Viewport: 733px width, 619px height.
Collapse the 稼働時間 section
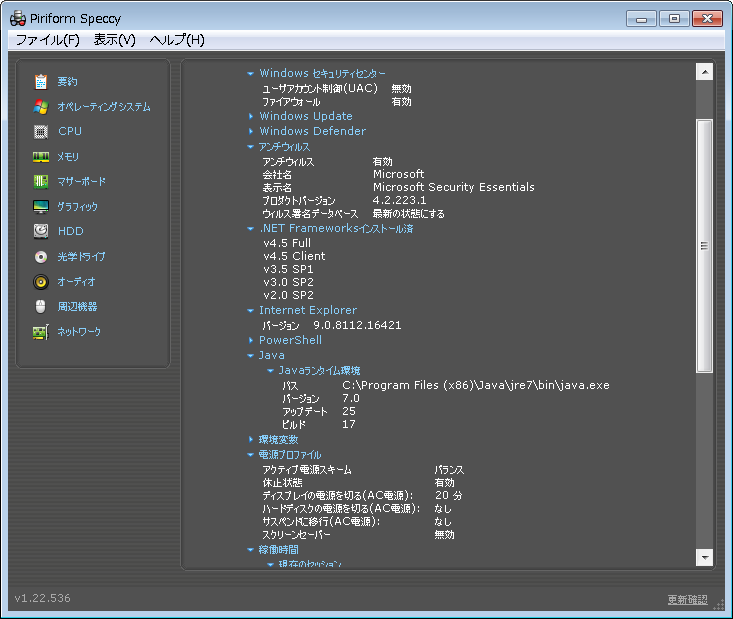coord(251,550)
